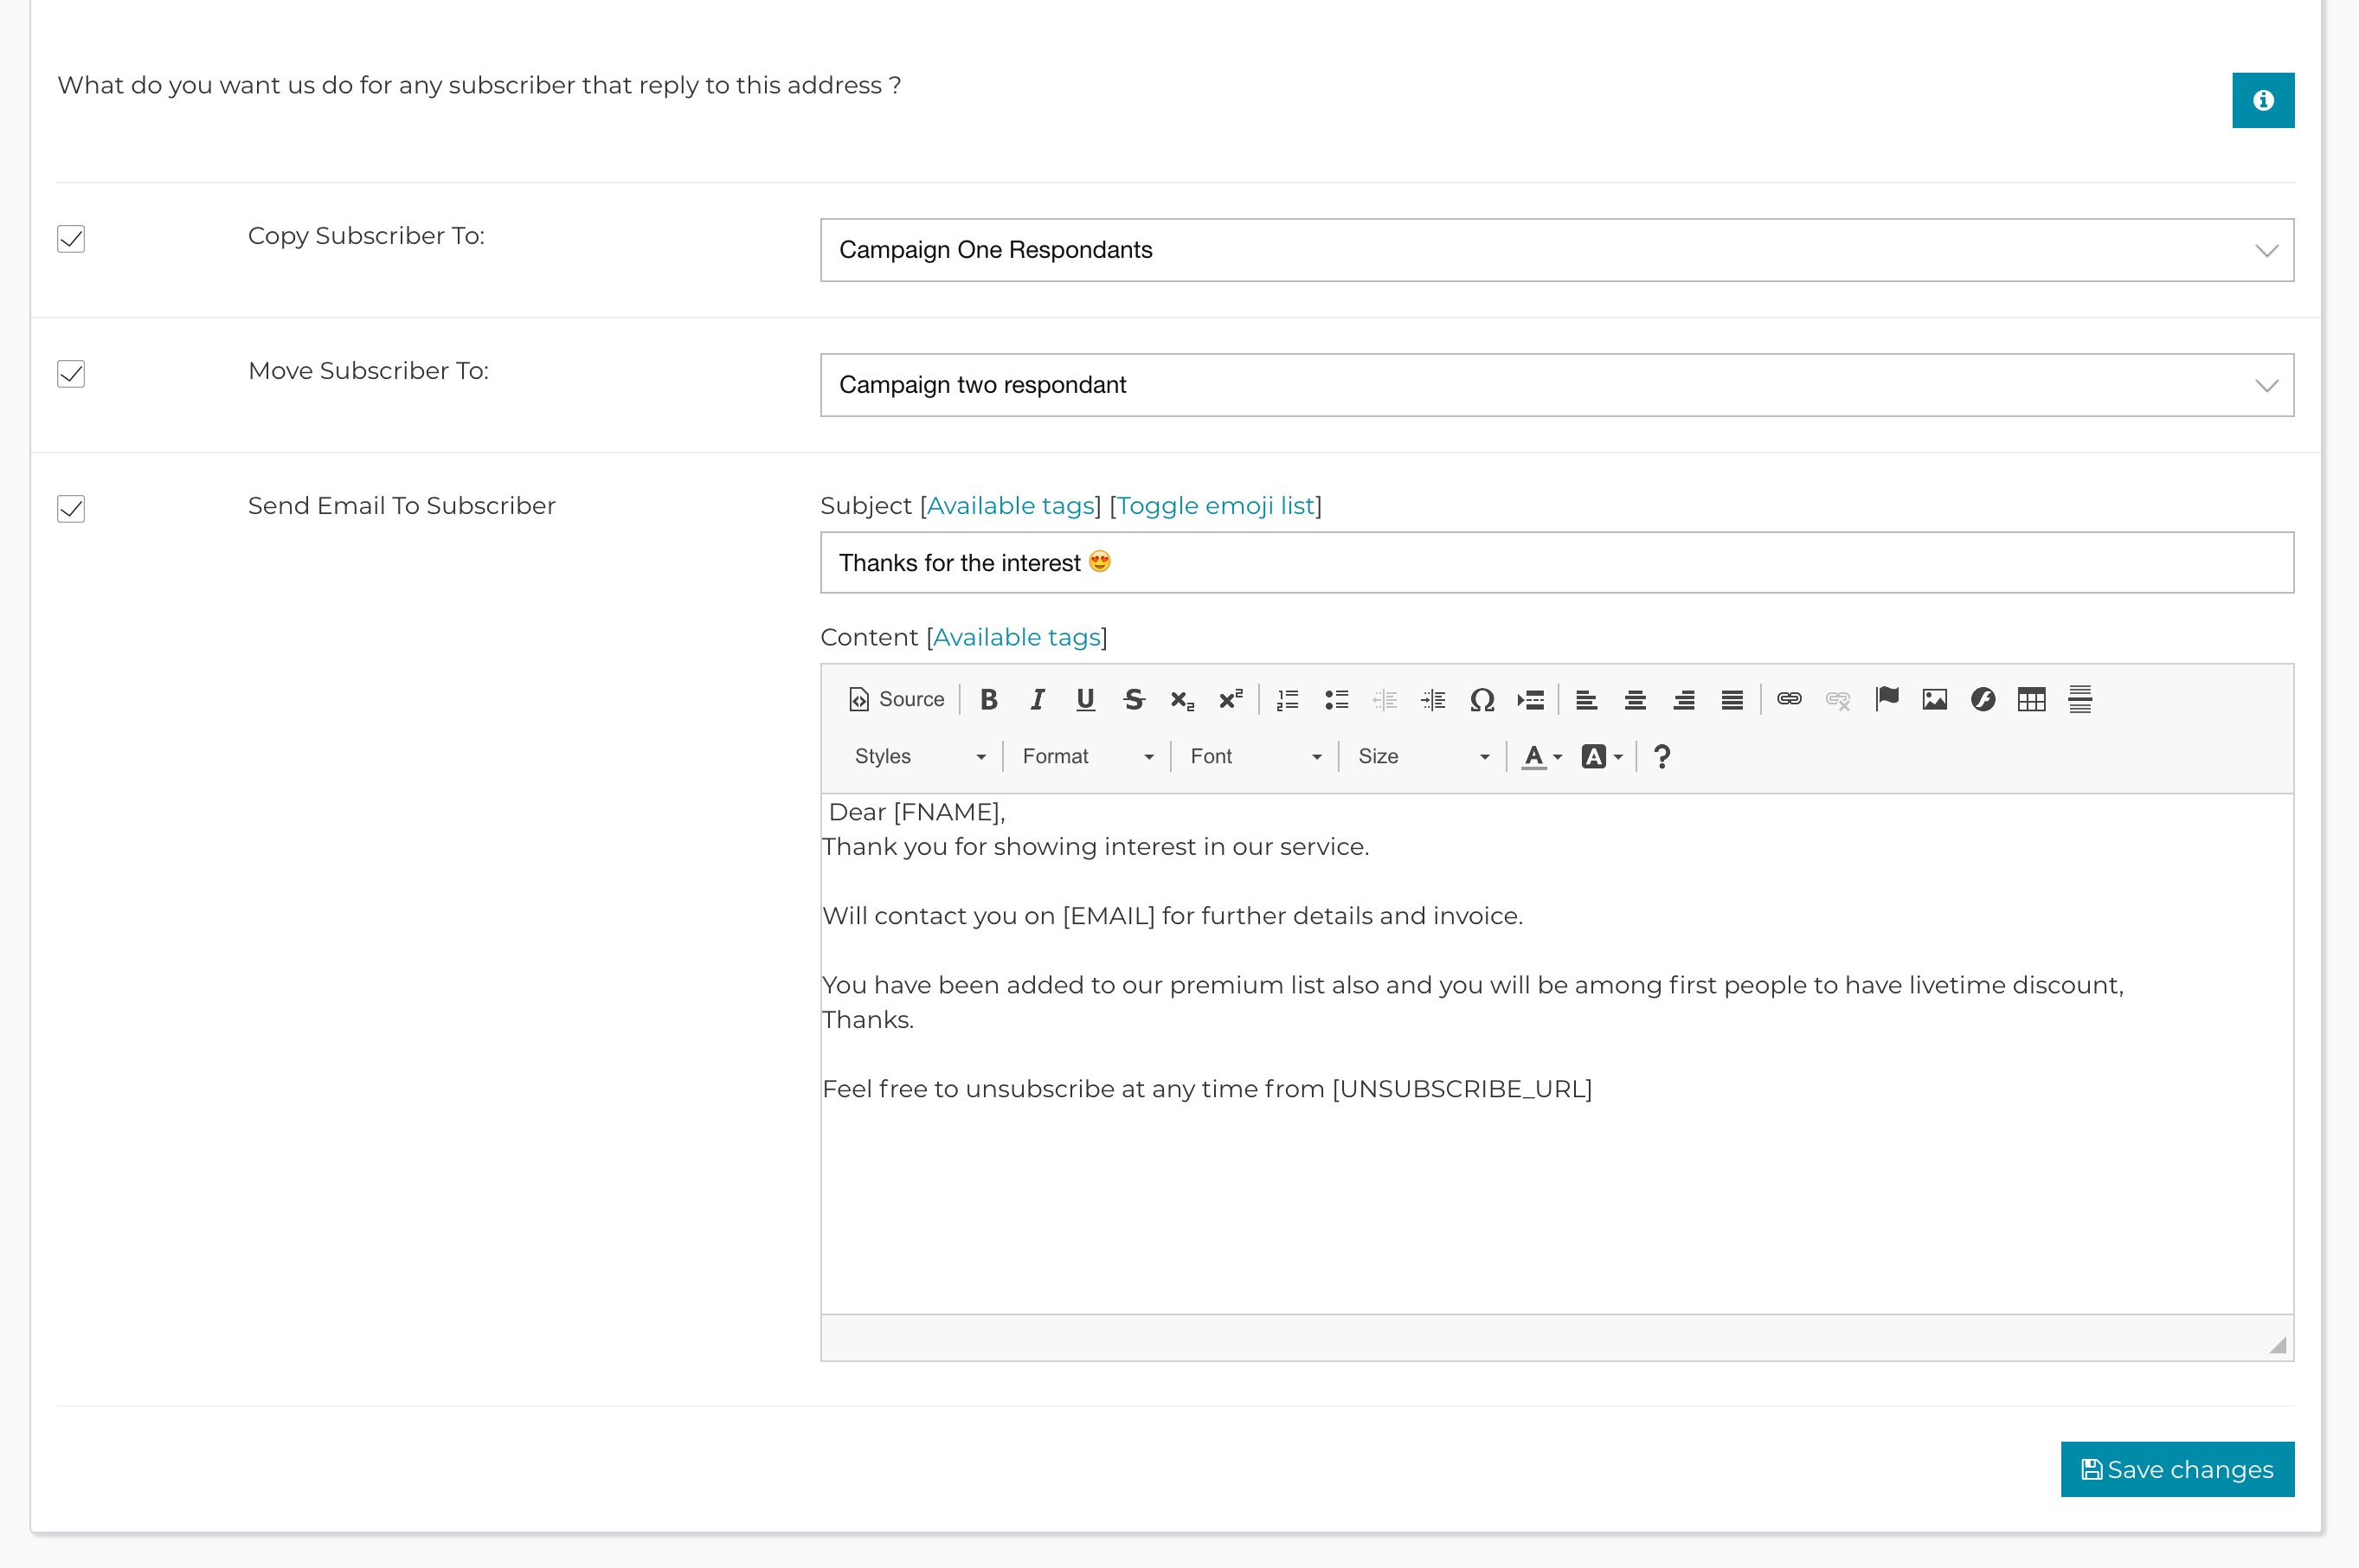Insert a table into the editor
2359x1568 pixels.
[2032, 699]
